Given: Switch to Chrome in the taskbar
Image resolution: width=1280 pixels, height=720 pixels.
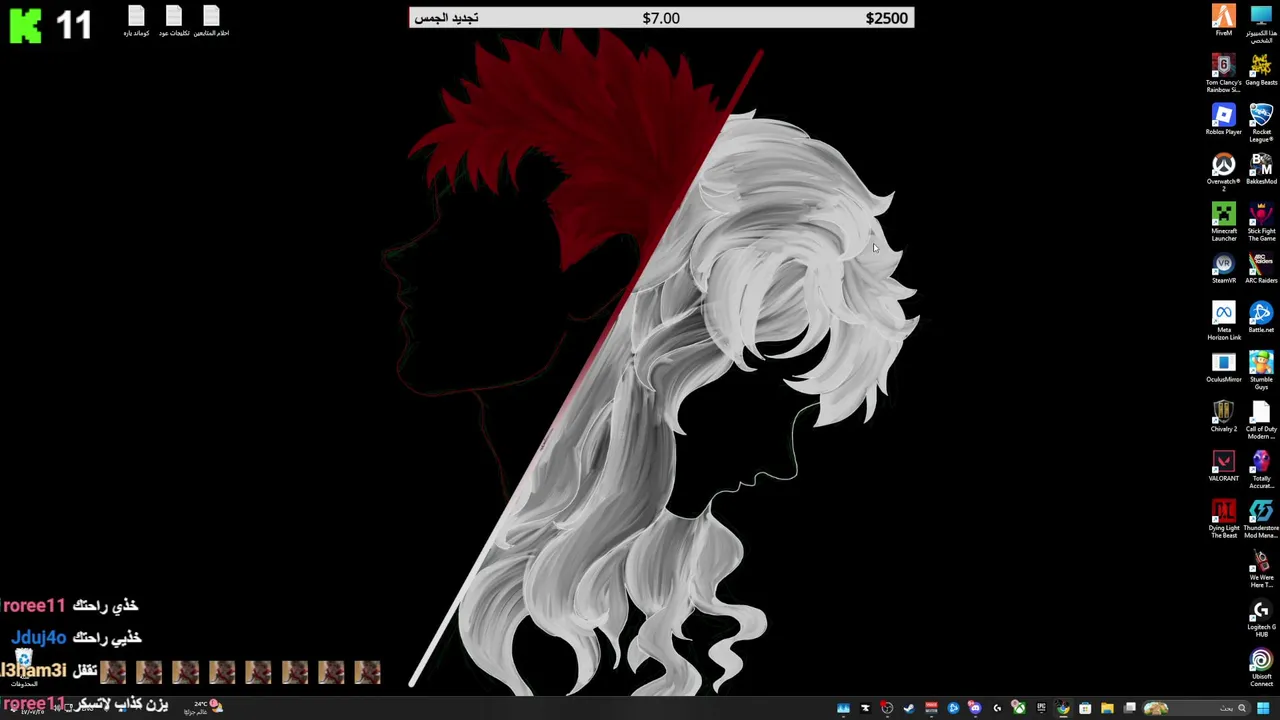Looking at the screenshot, I should tap(1063, 708).
